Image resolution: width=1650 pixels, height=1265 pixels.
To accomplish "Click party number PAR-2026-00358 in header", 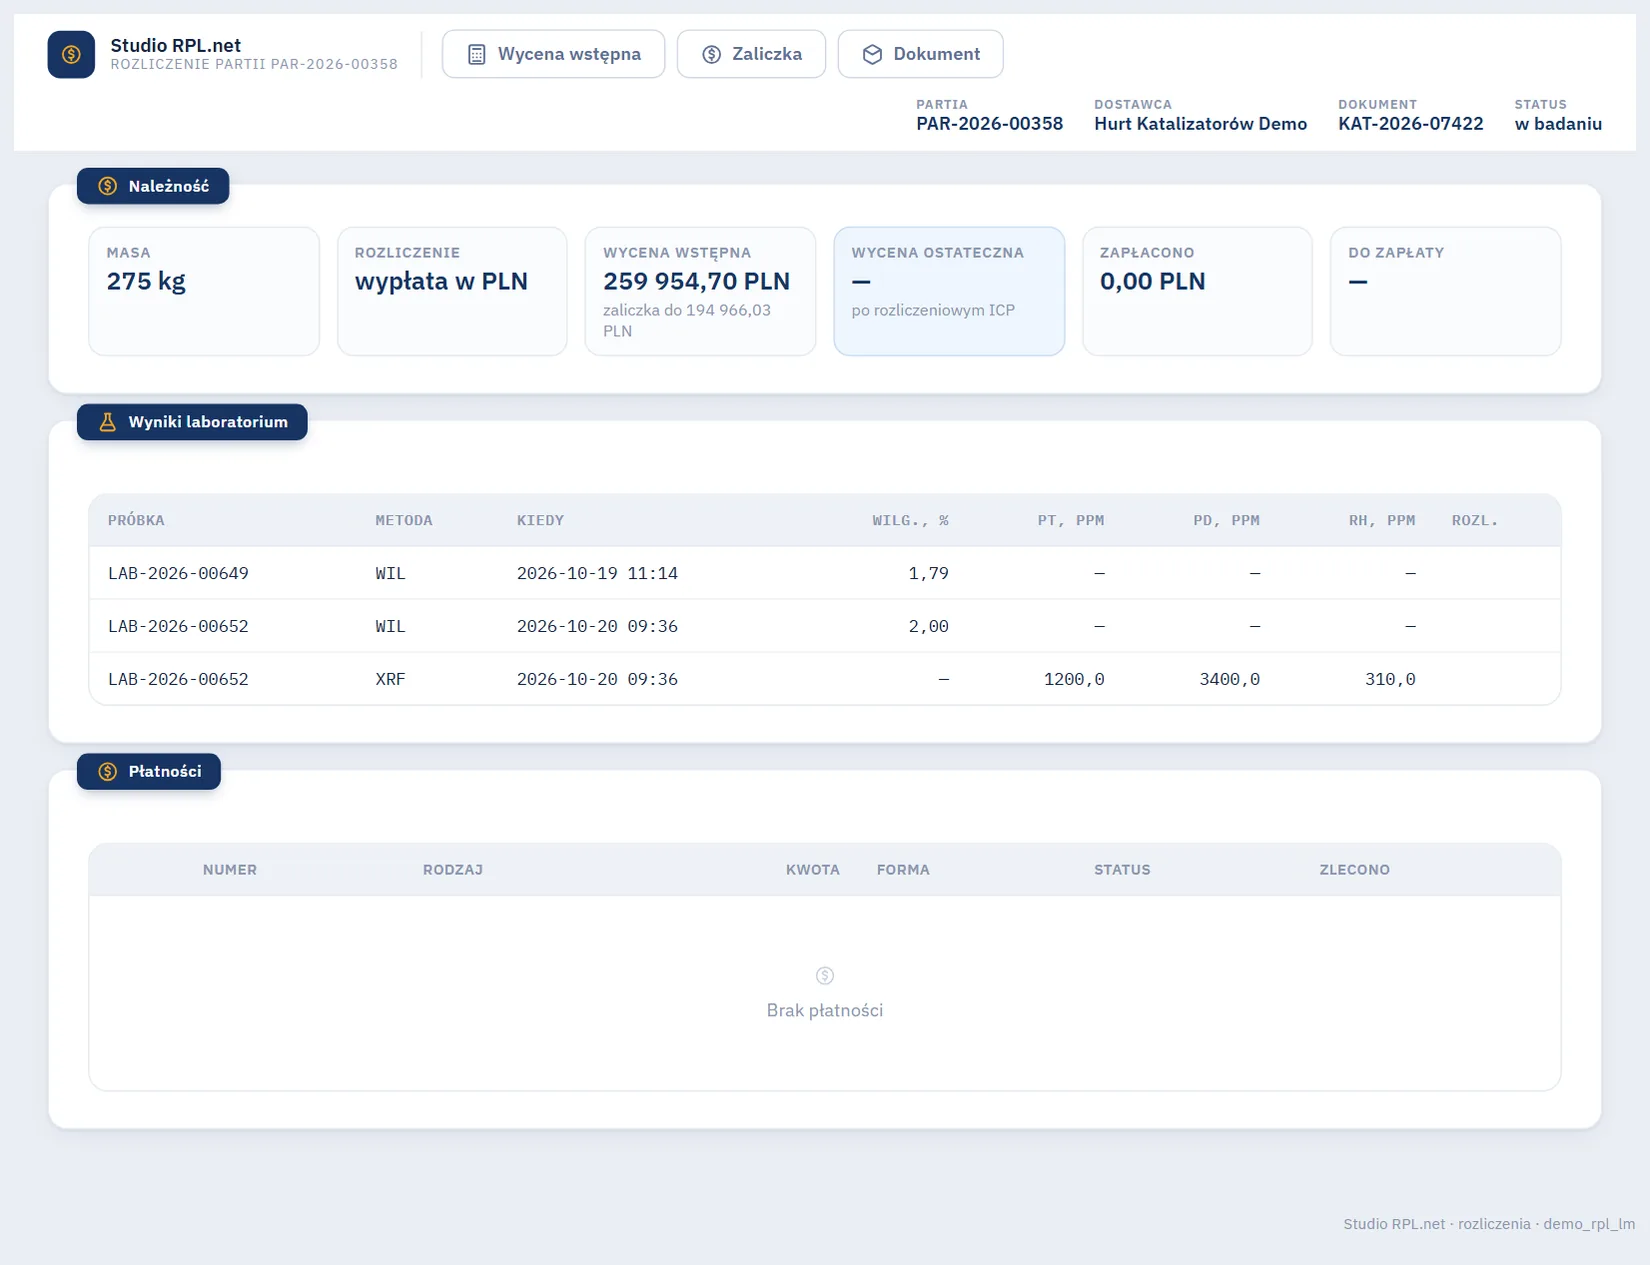I will click(989, 124).
